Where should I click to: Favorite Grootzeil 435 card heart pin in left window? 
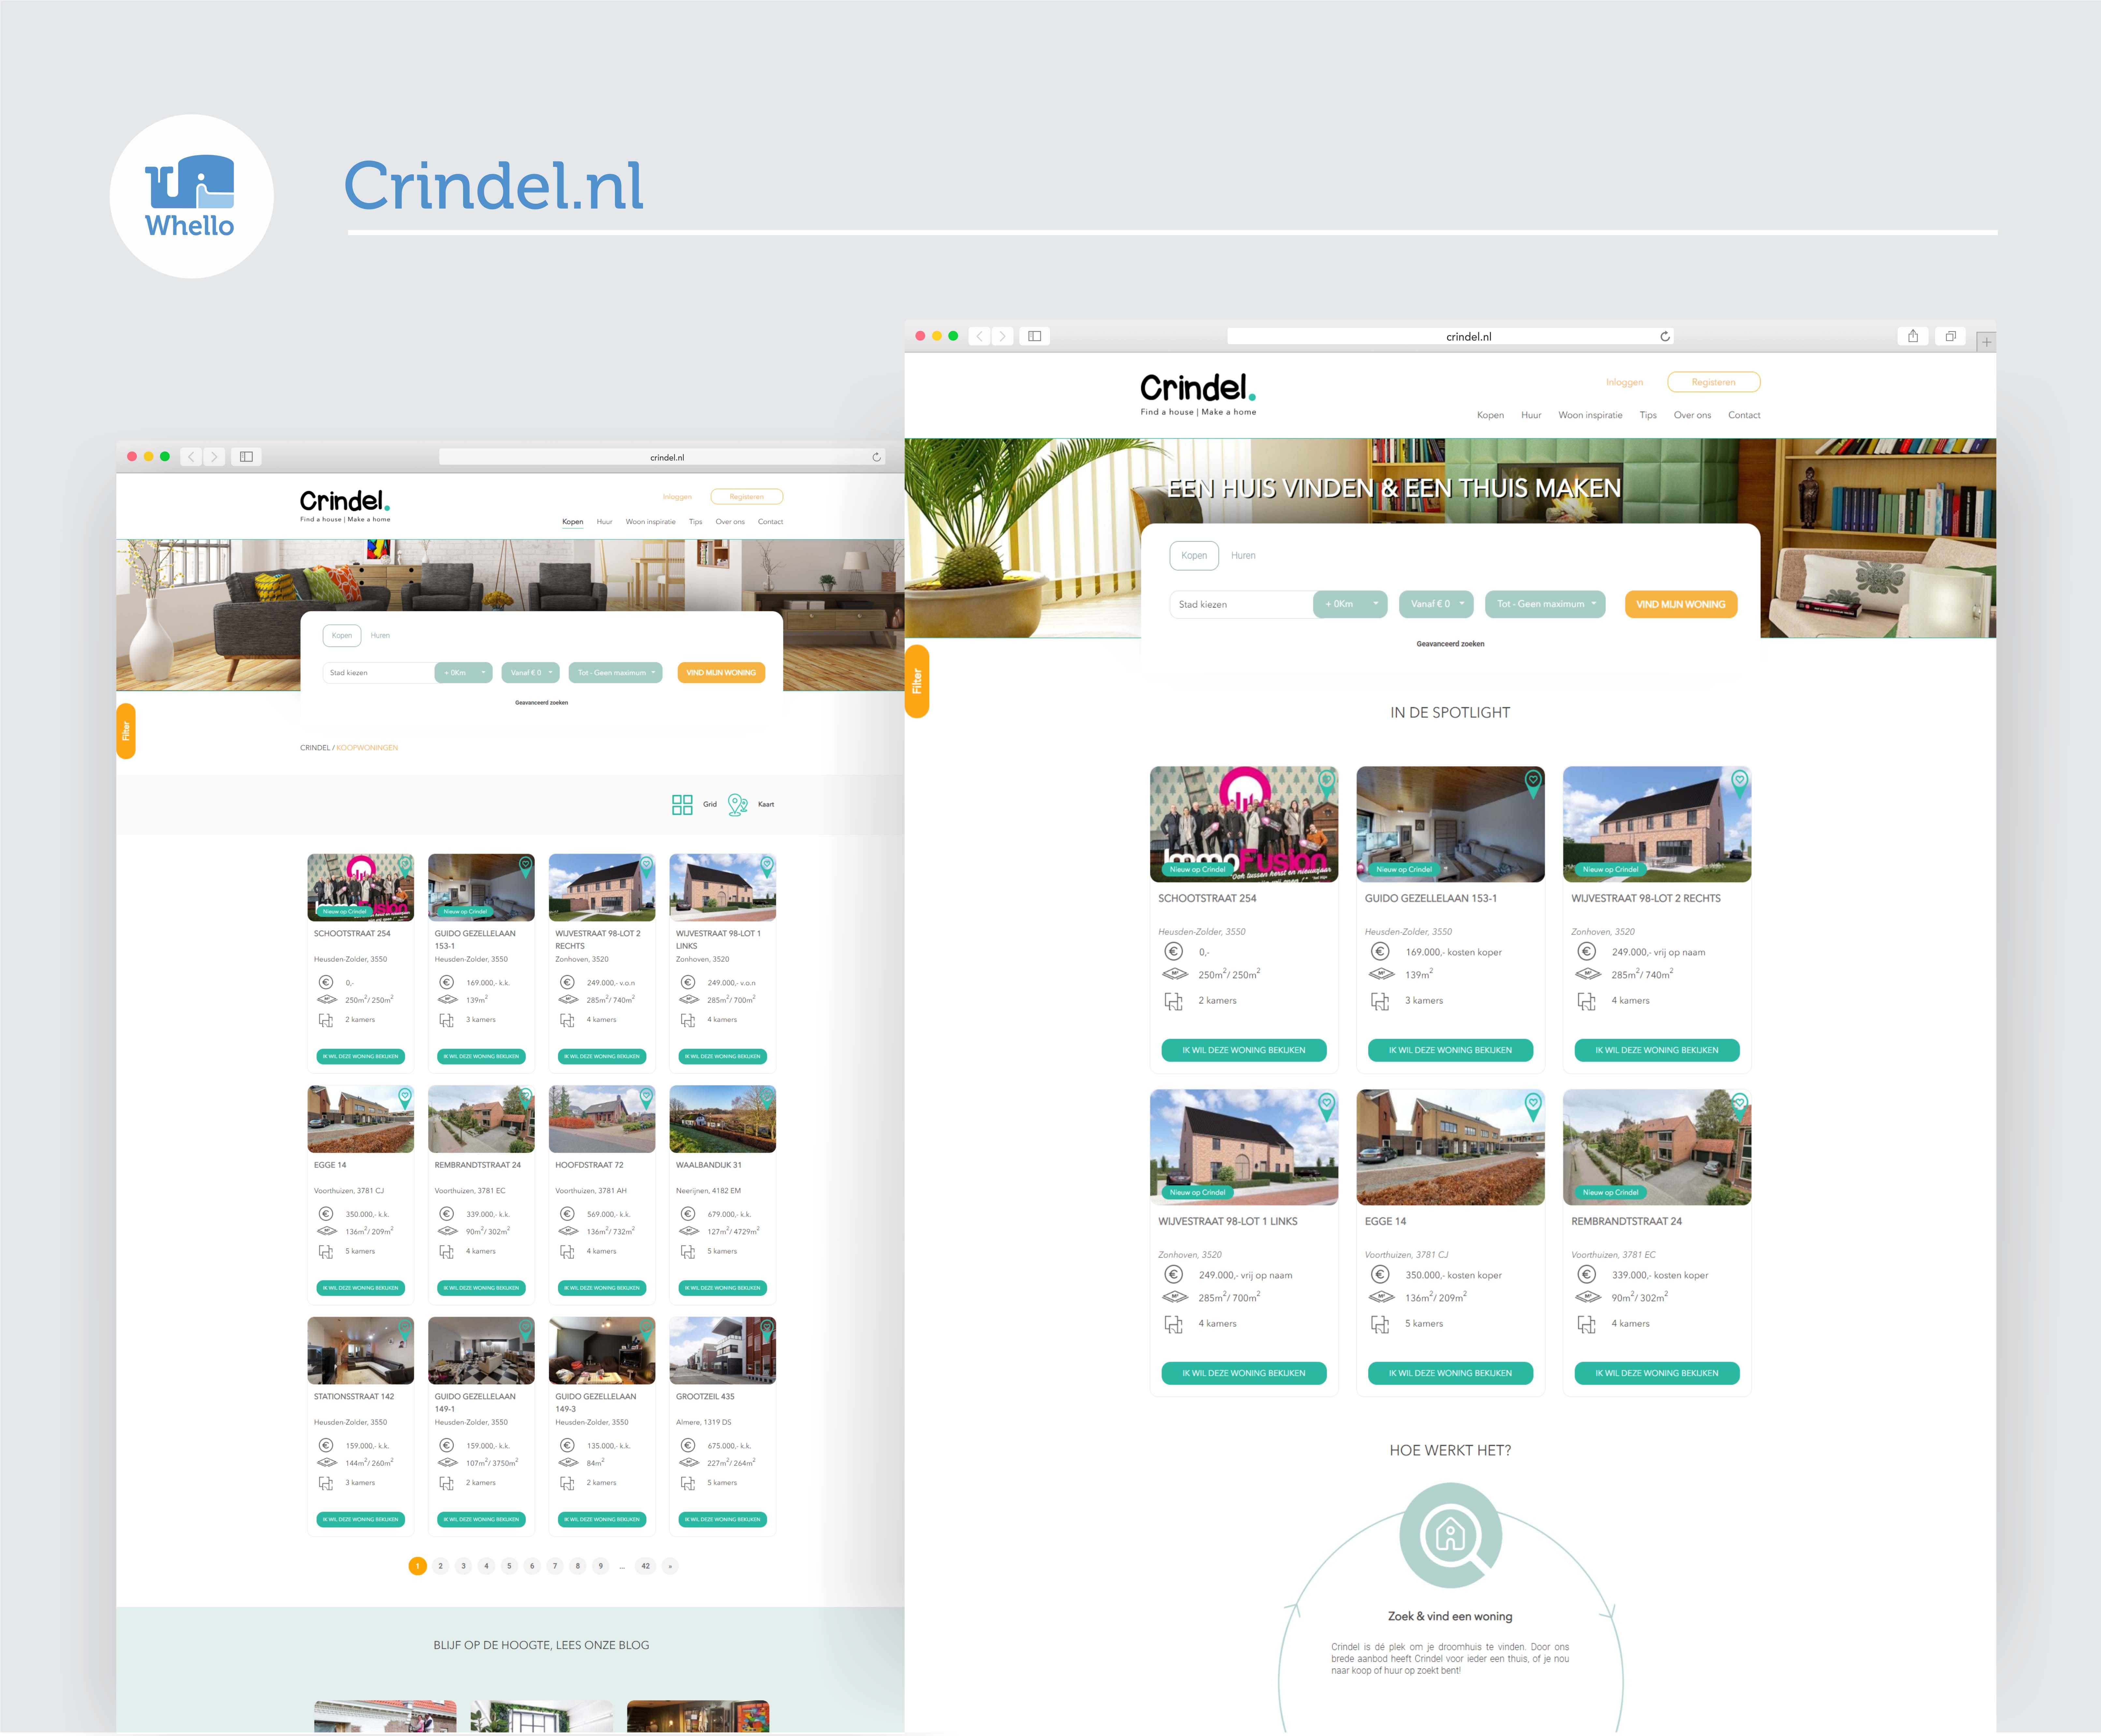[767, 1330]
